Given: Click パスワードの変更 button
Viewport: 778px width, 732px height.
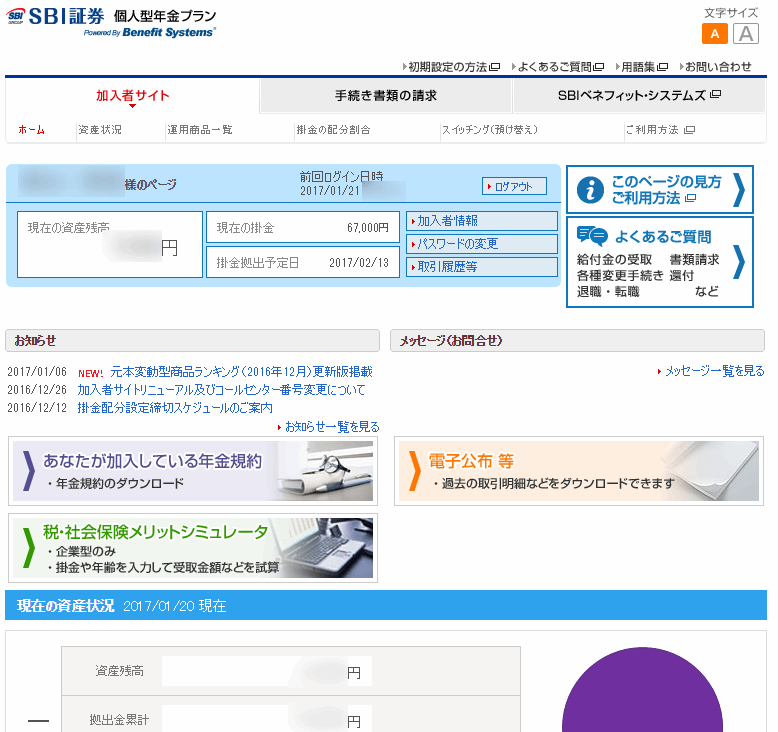Looking at the screenshot, I should (482, 244).
